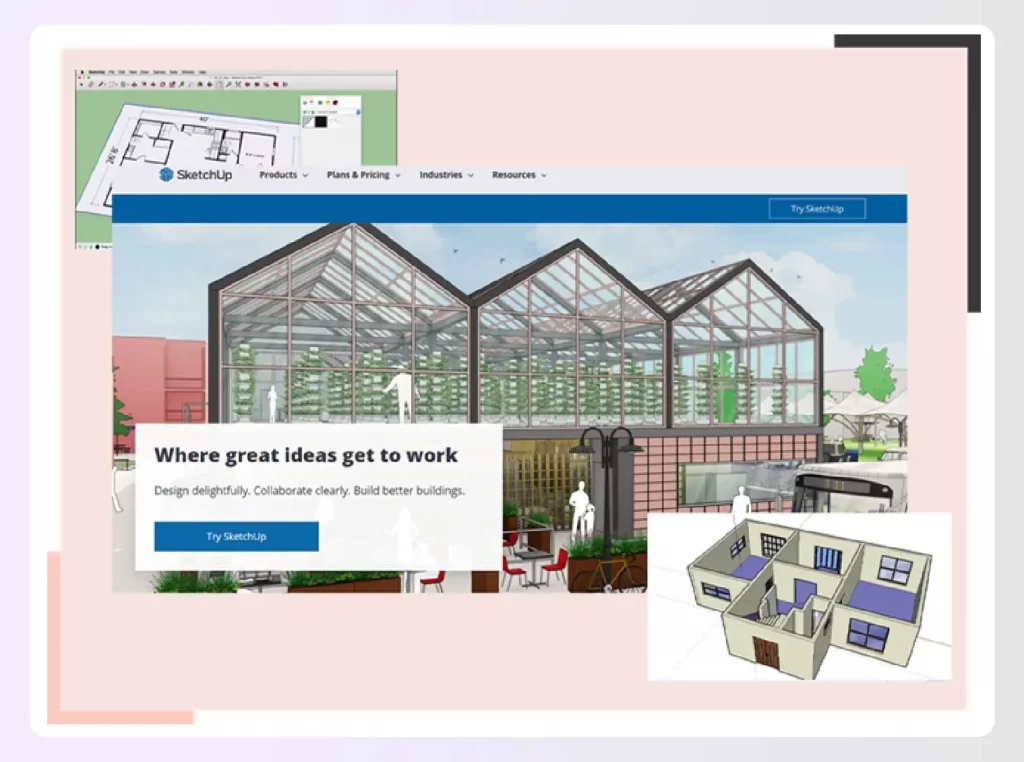This screenshot has width=1024, height=762.
Task: Open the Apple menu icon
Action: click(x=81, y=72)
